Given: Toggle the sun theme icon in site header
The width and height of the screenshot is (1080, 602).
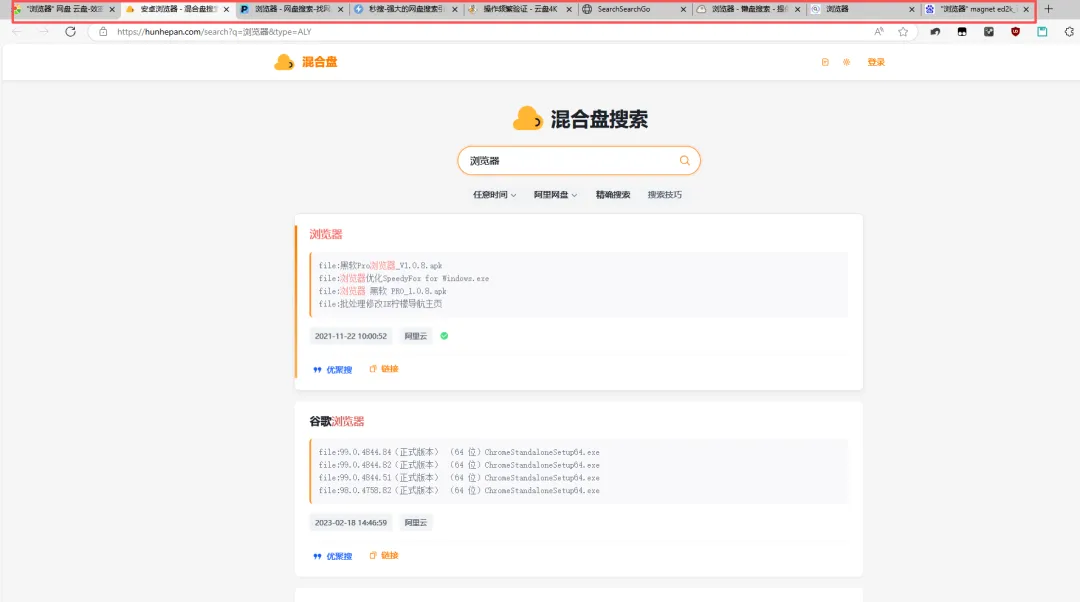Looking at the screenshot, I should [x=847, y=62].
